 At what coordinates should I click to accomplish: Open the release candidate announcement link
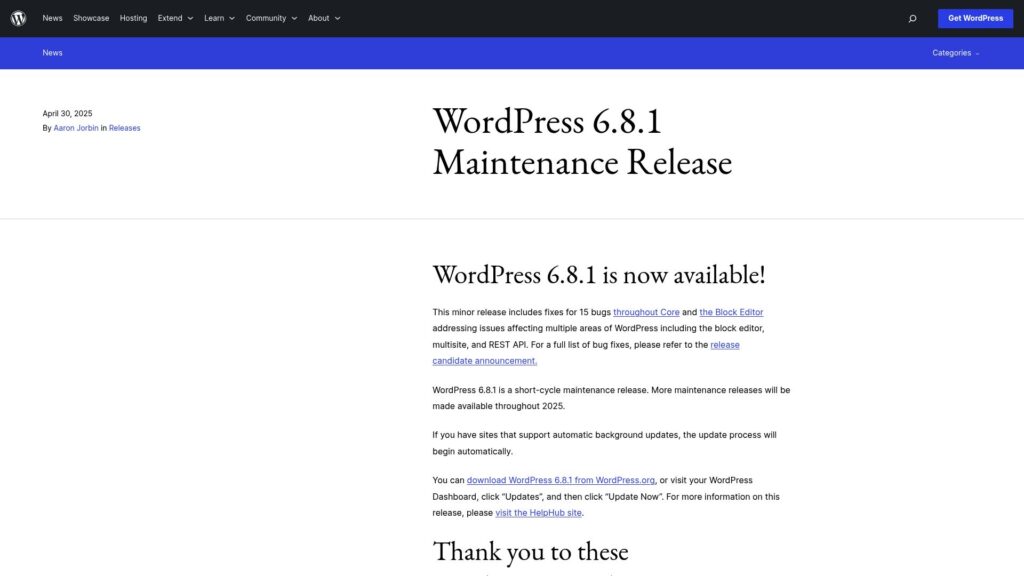point(586,353)
